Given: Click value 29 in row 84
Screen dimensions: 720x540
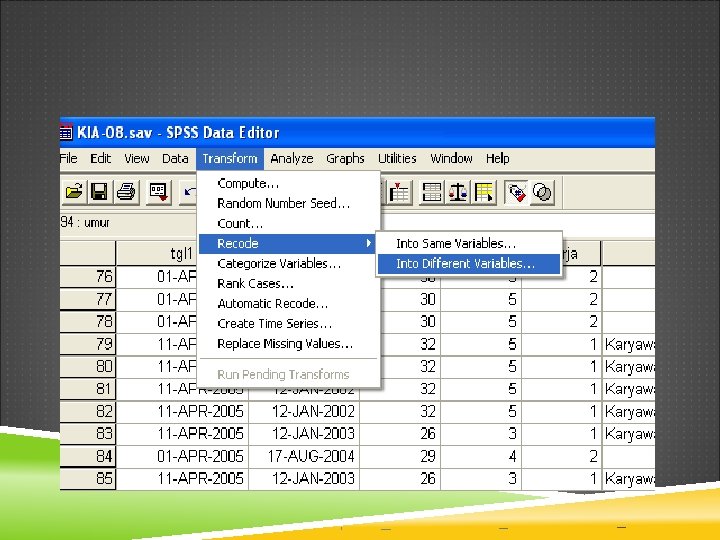Looking at the screenshot, I should (x=400, y=456).
